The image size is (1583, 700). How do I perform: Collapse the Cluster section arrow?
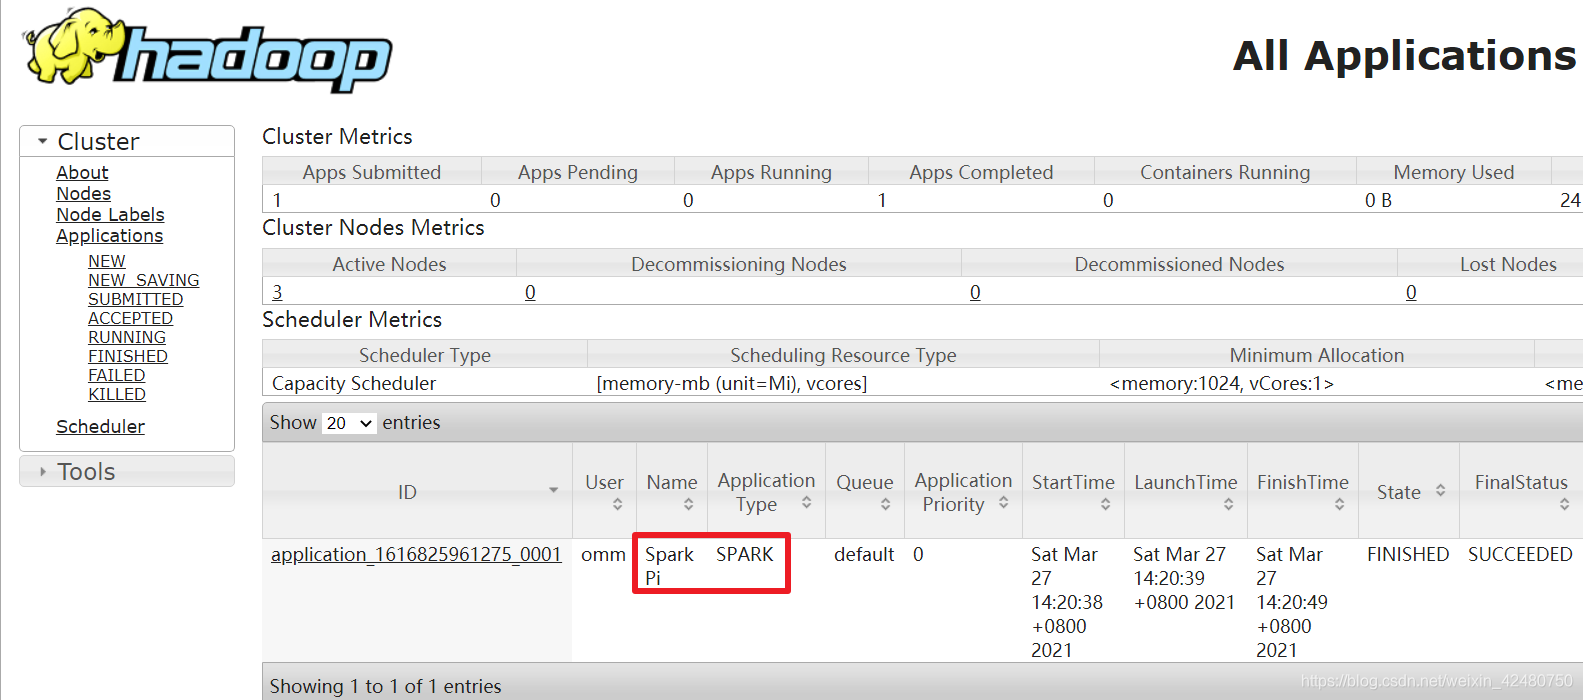pyautogui.click(x=42, y=141)
